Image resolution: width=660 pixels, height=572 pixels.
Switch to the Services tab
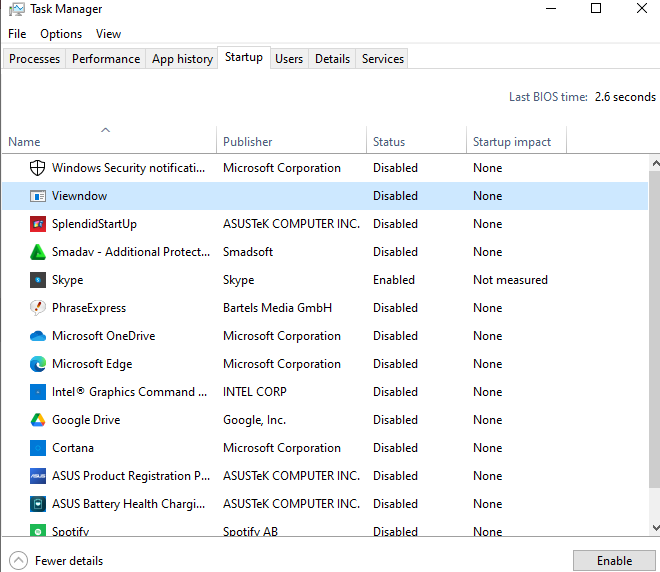click(383, 59)
